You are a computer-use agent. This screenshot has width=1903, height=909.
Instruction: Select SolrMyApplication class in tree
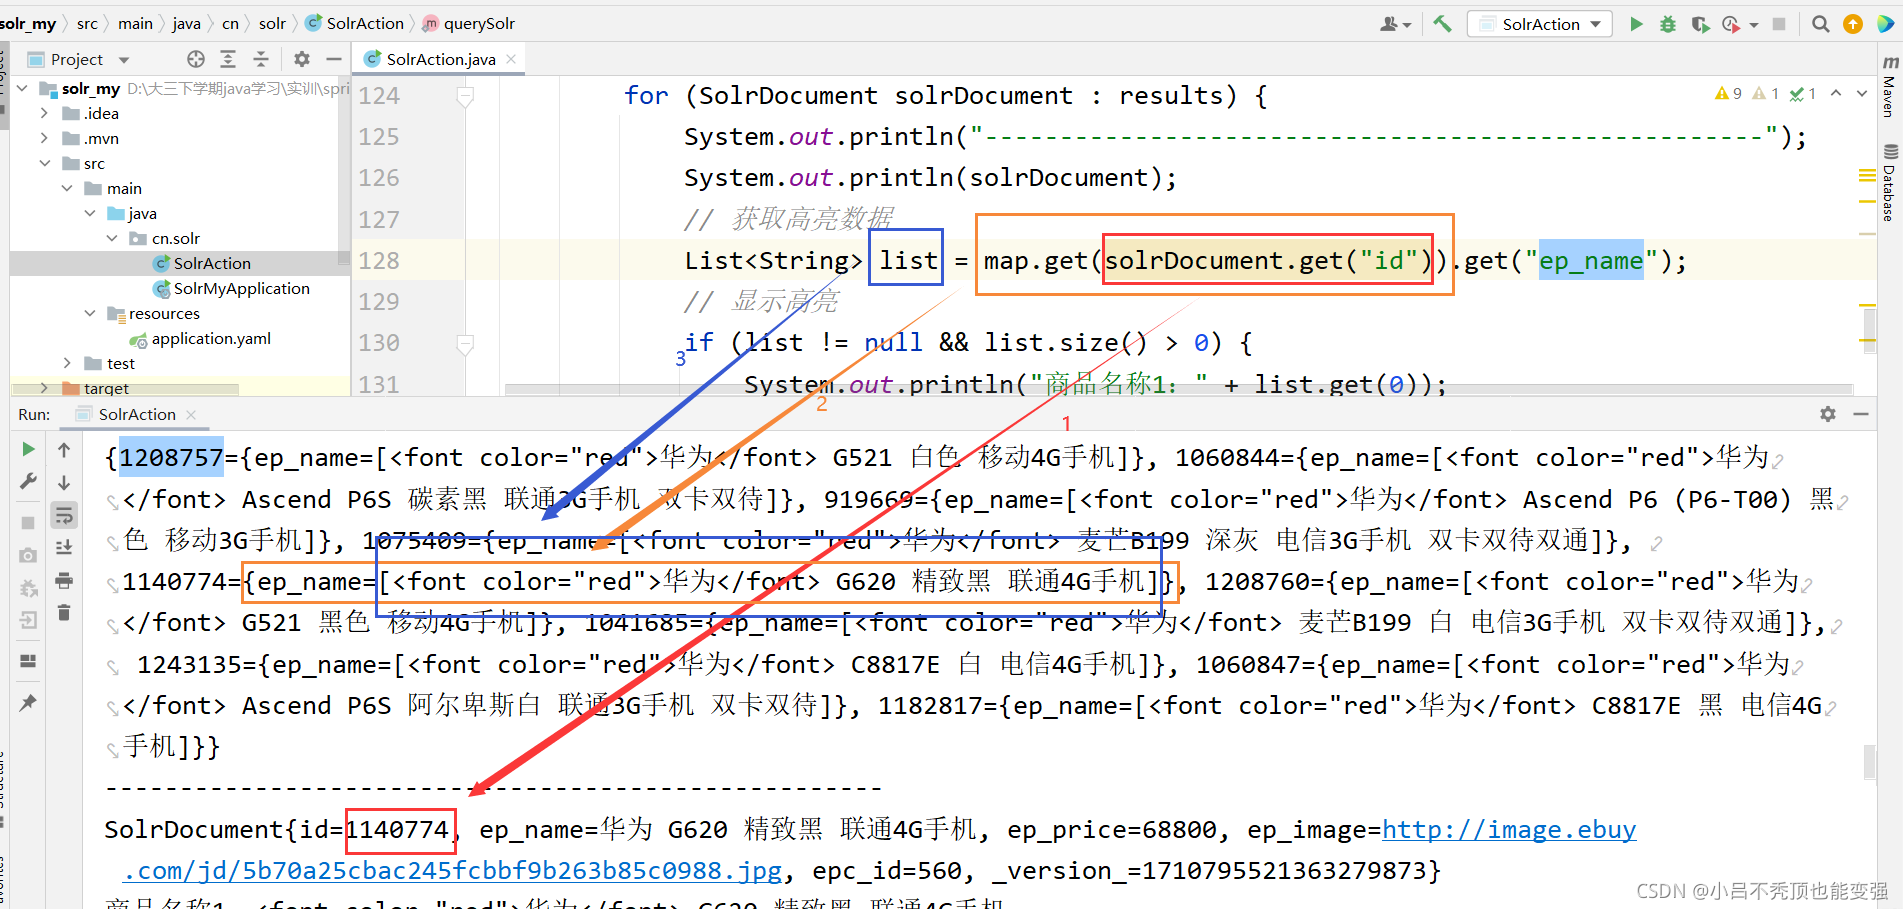click(x=231, y=288)
